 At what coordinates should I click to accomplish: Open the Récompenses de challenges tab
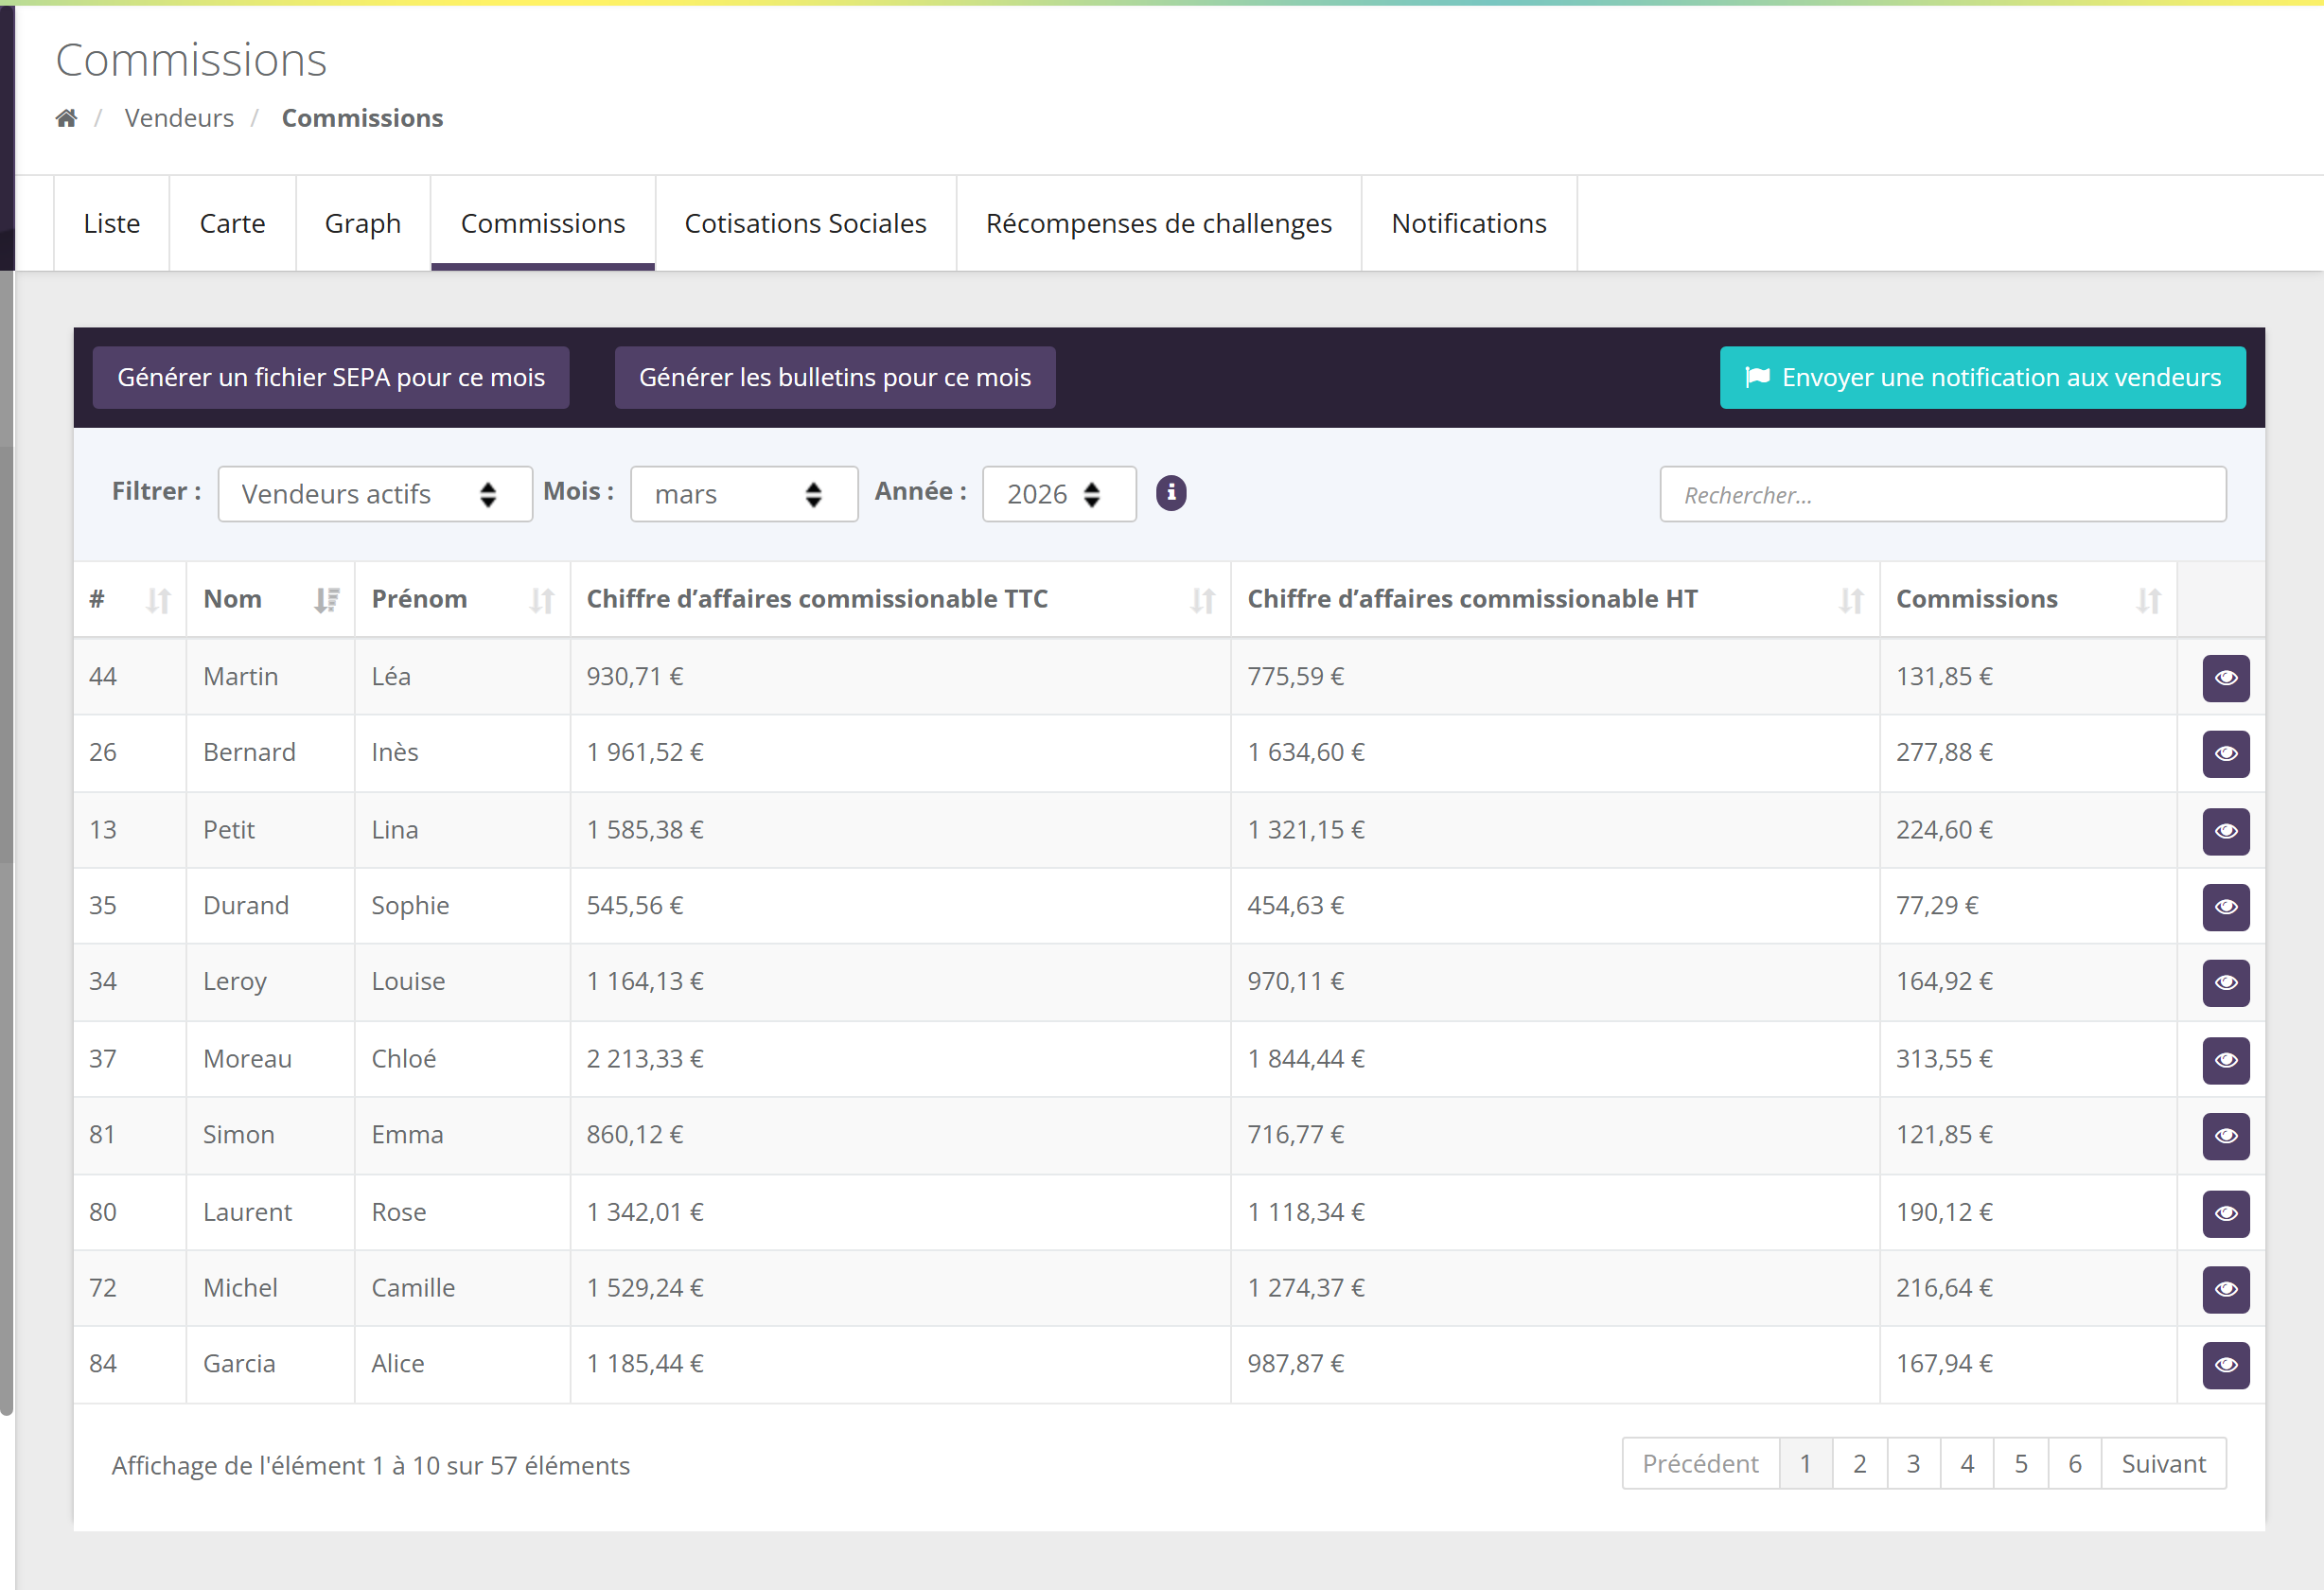coord(1159,224)
